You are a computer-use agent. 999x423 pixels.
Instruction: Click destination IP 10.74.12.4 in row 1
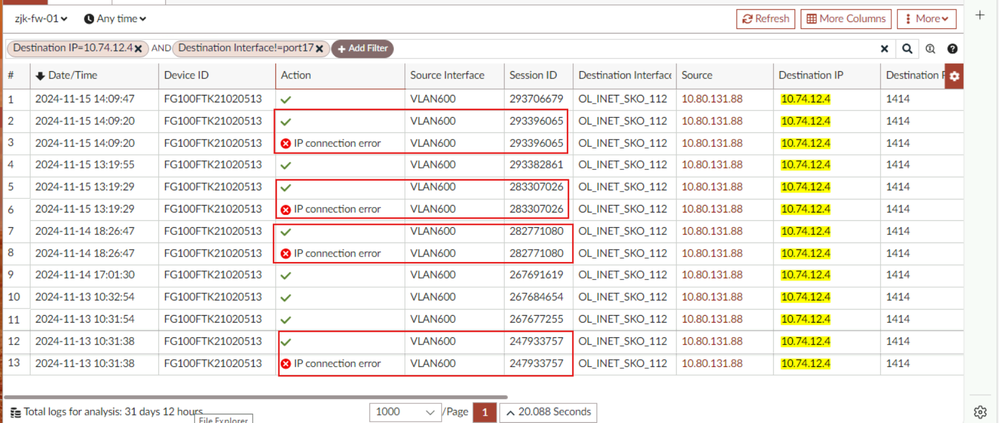(x=806, y=99)
